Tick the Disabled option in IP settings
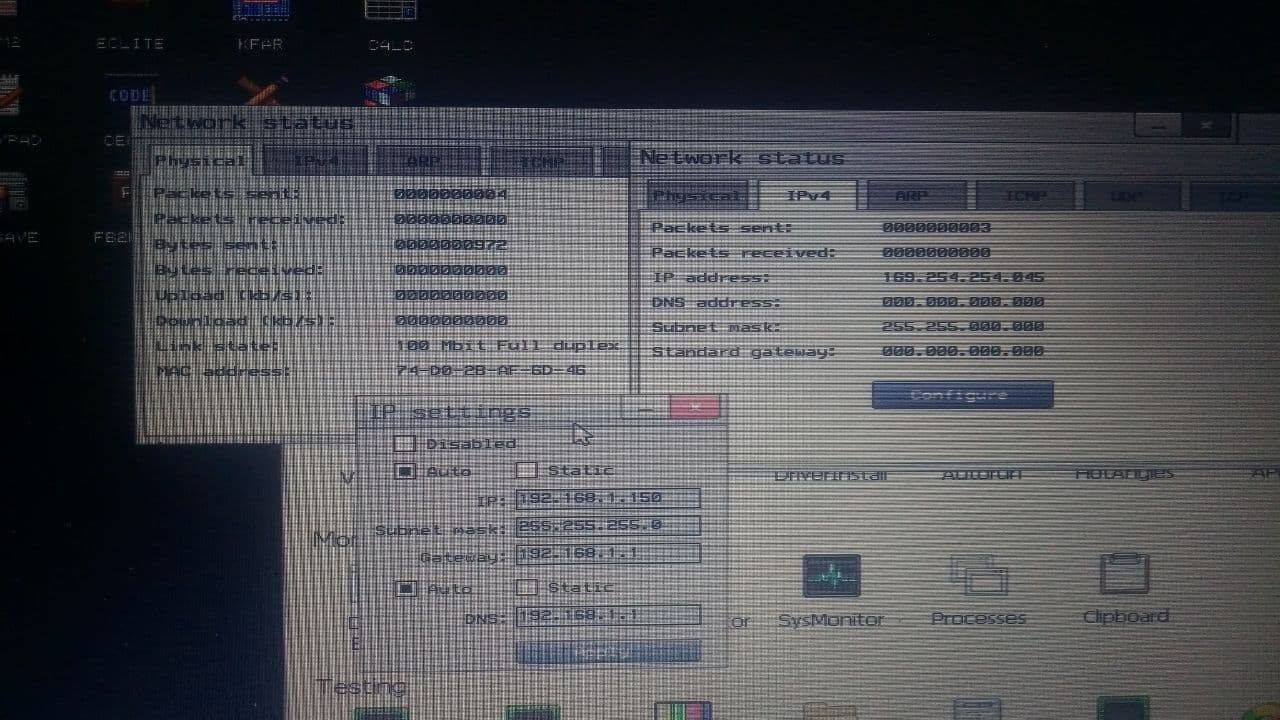Image resolution: width=1280 pixels, height=720 pixels. 405,443
